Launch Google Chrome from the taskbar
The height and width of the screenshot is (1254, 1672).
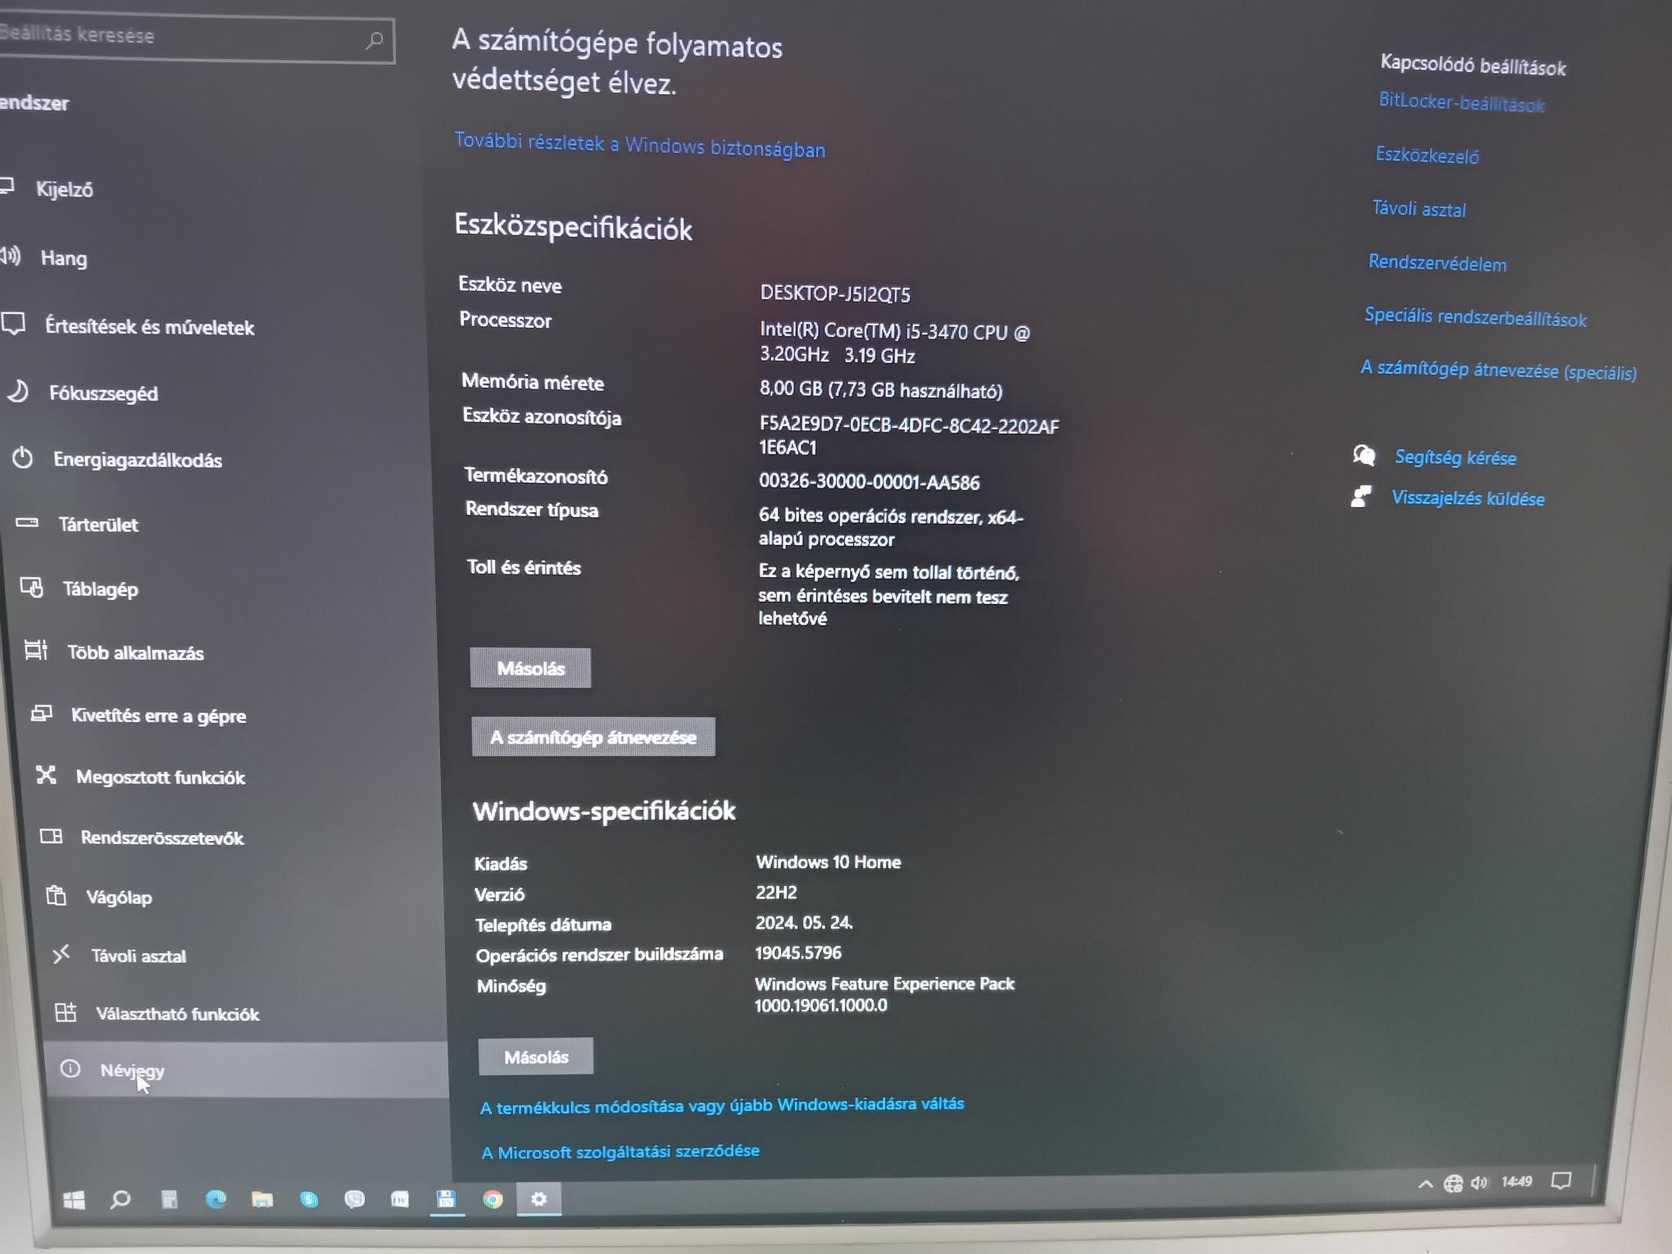[492, 1199]
